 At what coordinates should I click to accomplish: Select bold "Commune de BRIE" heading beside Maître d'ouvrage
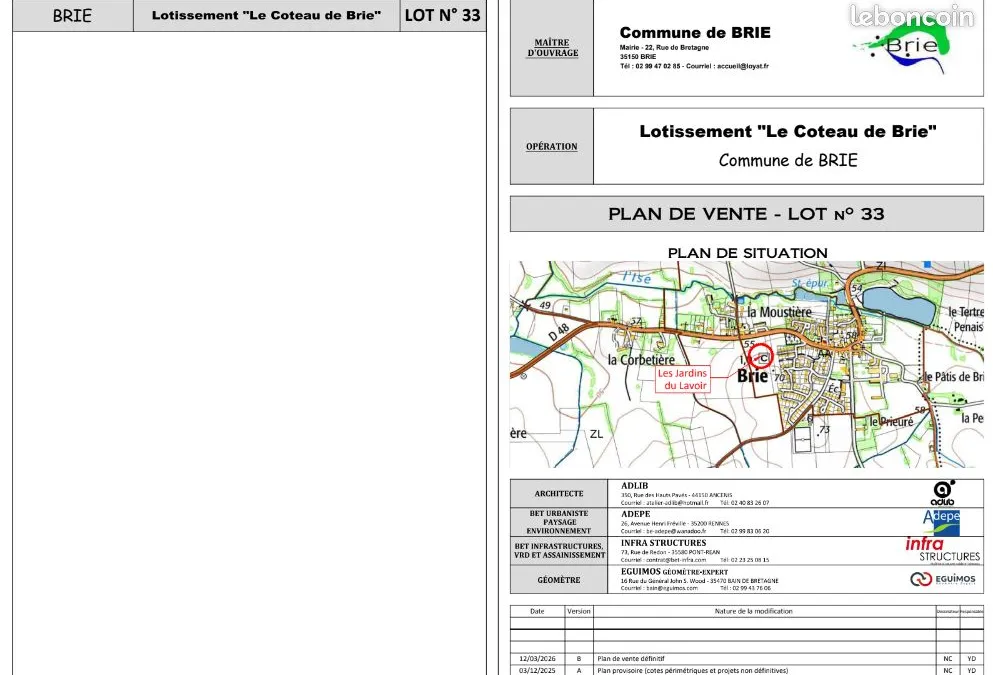(695, 32)
